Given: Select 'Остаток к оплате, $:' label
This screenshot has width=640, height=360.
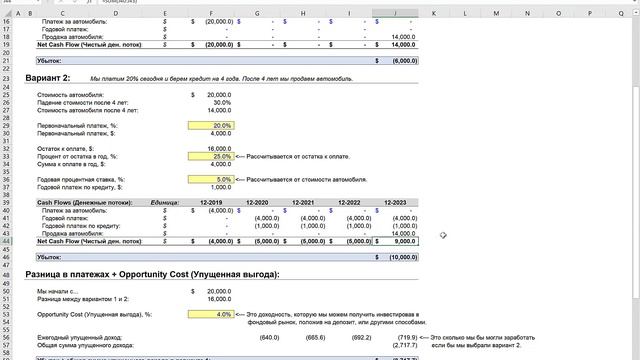Looking at the screenshot, I should click(65, 149).
